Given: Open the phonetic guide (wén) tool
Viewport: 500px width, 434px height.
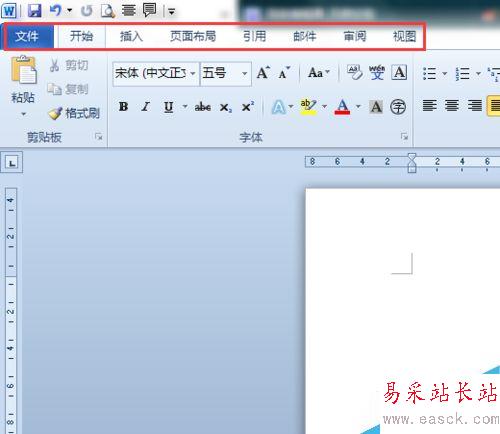Looking at the screenshot, I should pos(377,72).
